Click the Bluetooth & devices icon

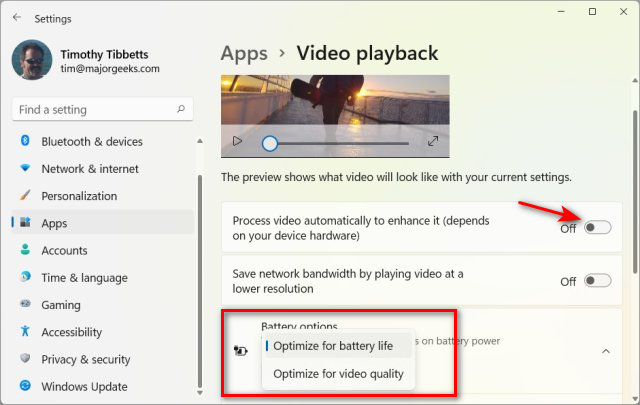point(25,141)
